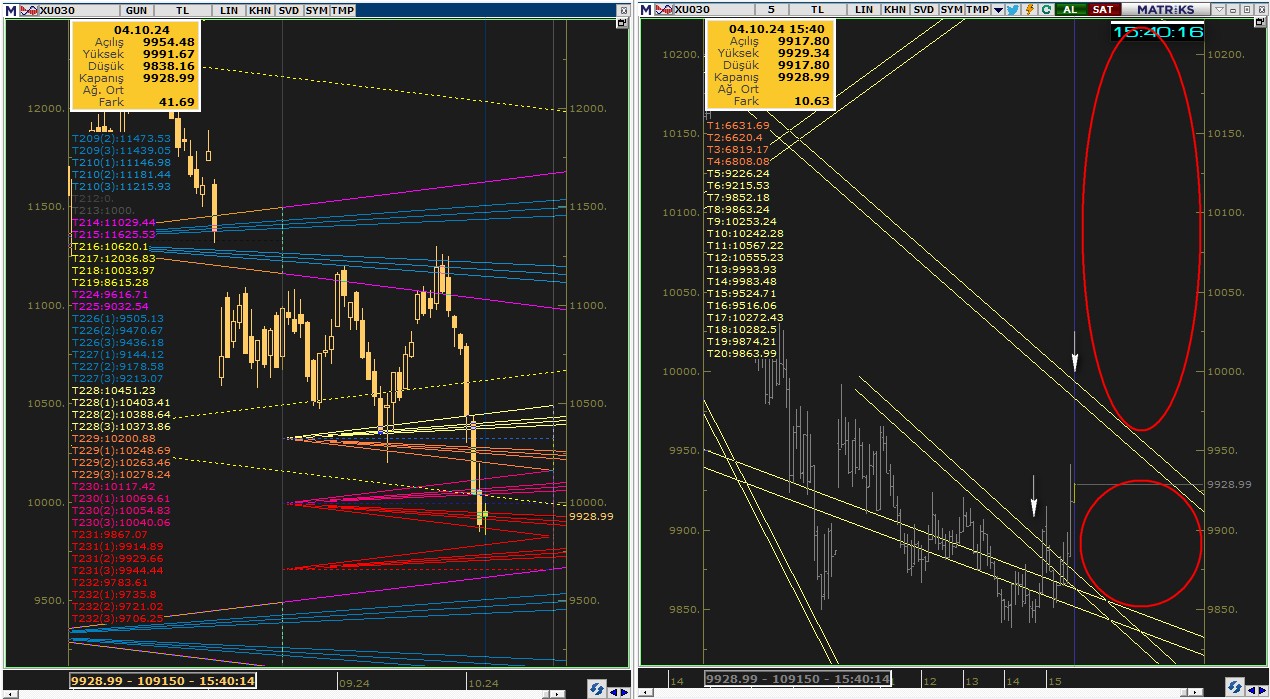
Task: Select GUN period in left chart toolbar
Action: pyautogui.click(x=138, y=9)
